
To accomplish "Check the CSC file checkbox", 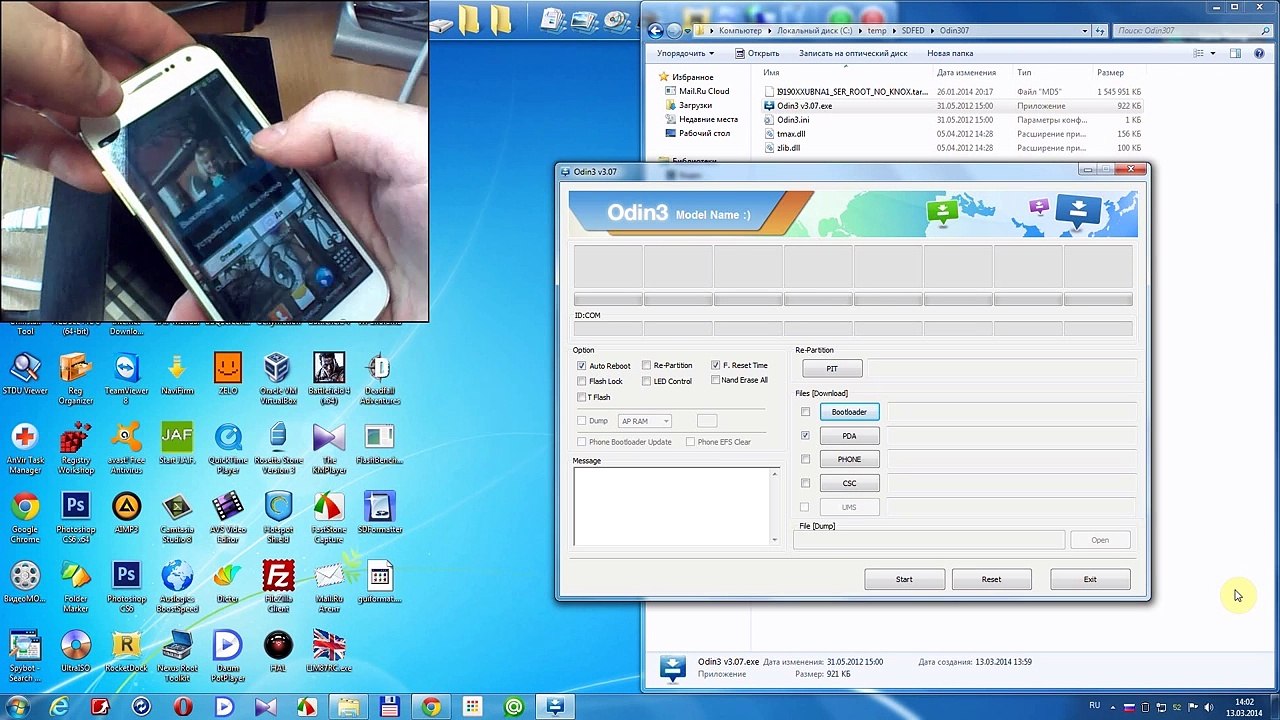I will pyautogui.click(x=805, y=483).
